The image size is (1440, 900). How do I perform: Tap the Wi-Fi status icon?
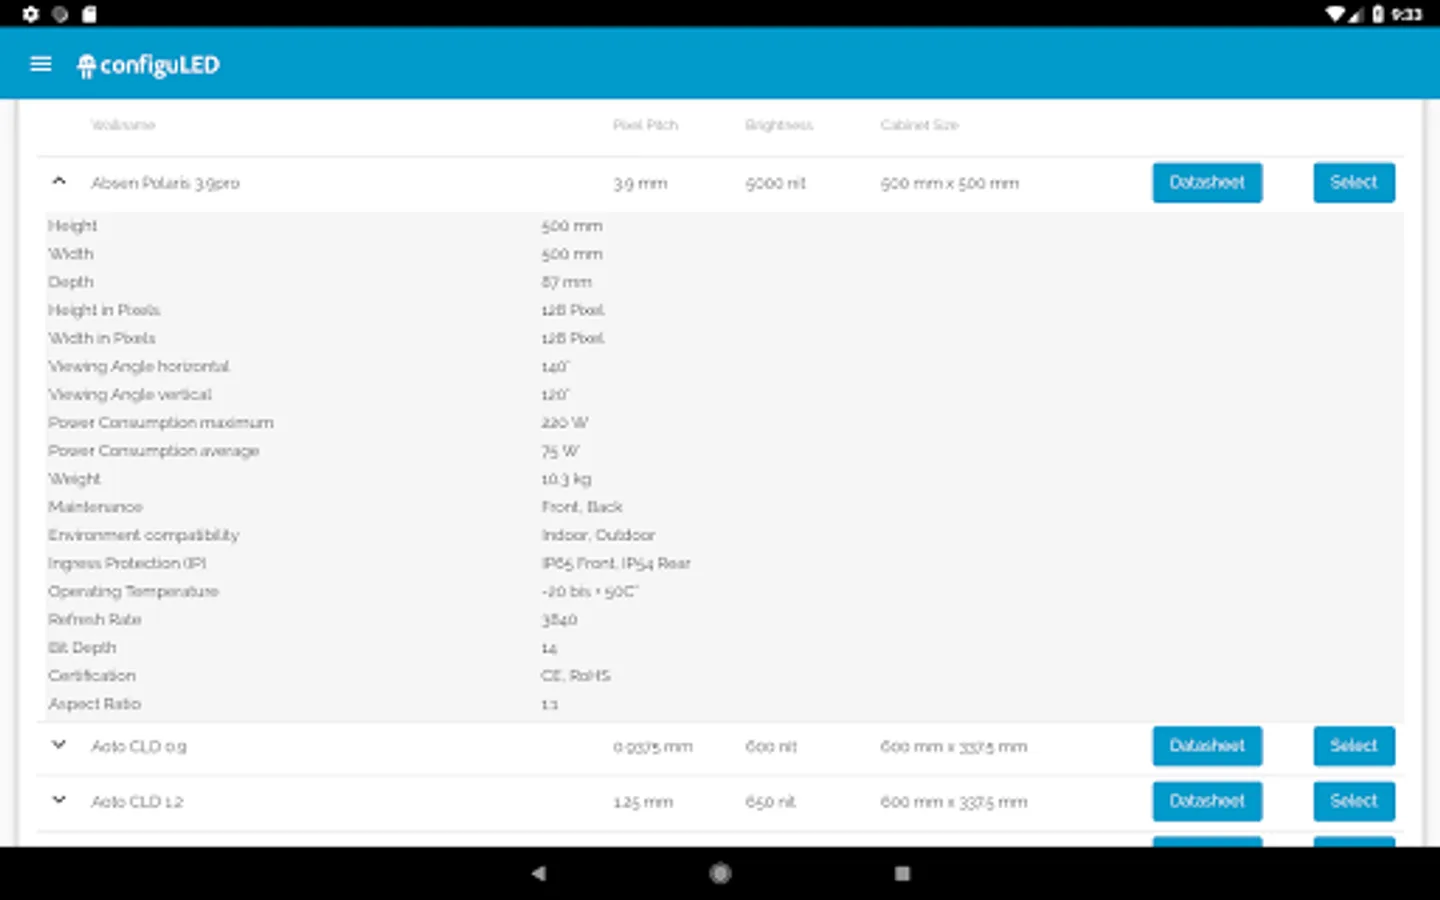1335,14
